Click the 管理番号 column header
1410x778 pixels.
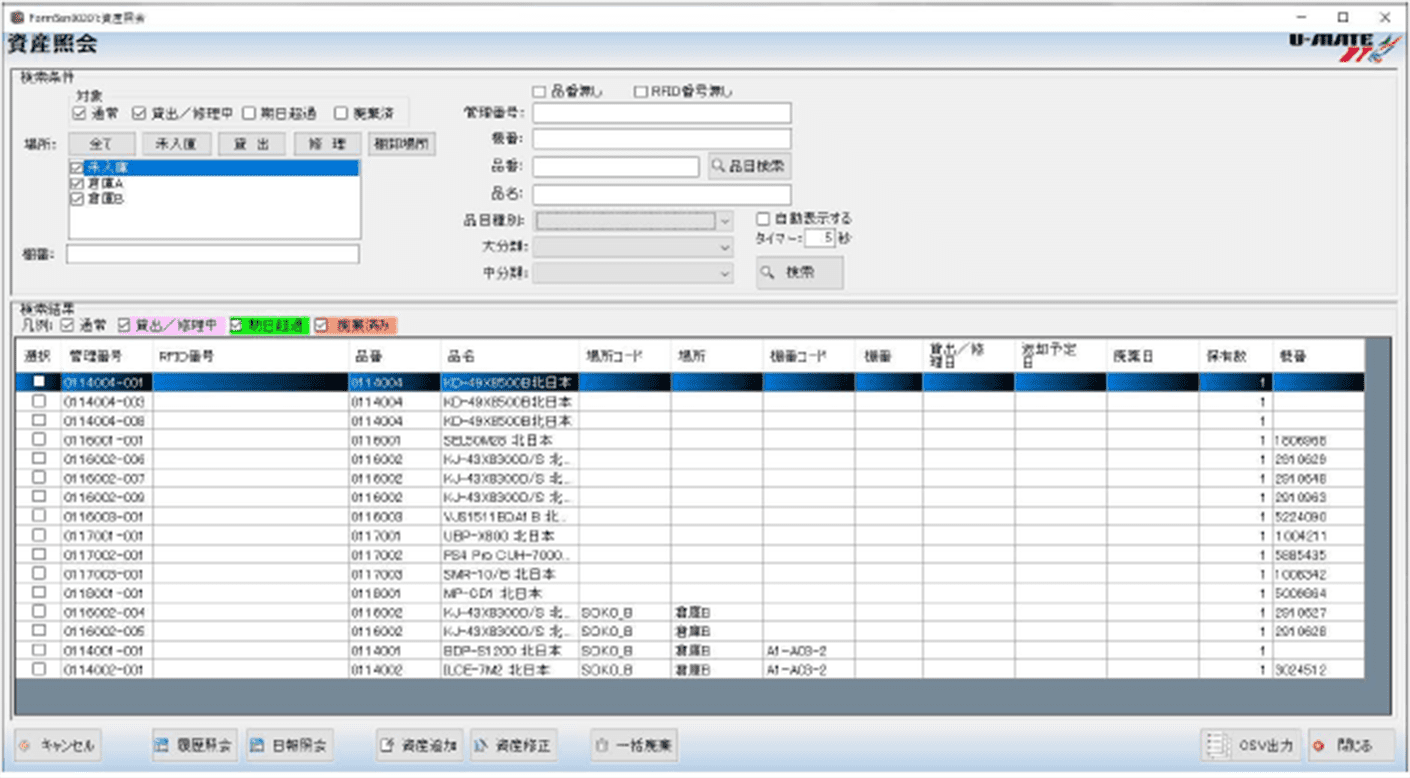[x=106, y=355]
